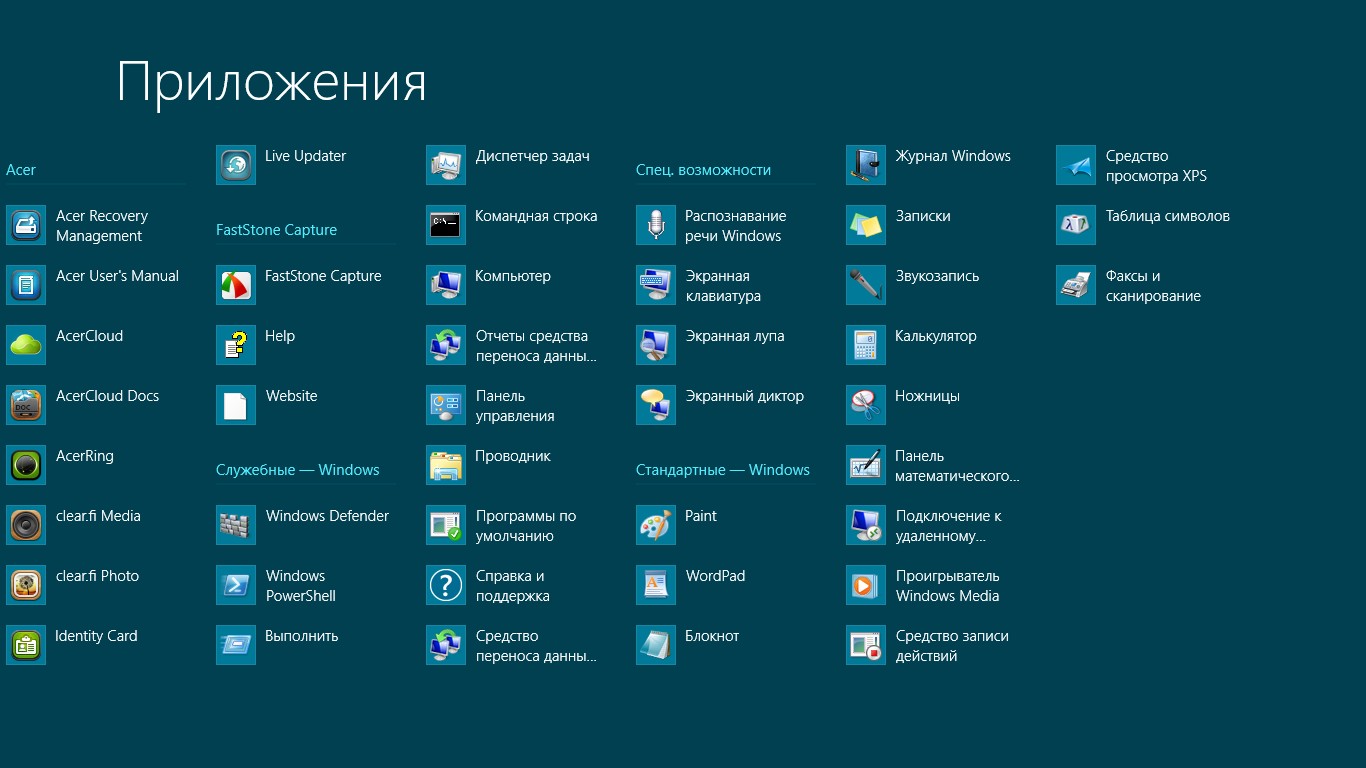Launch Калькулятор from the apps list
This screenshot has height=768, width=1366.
point(866,345)
